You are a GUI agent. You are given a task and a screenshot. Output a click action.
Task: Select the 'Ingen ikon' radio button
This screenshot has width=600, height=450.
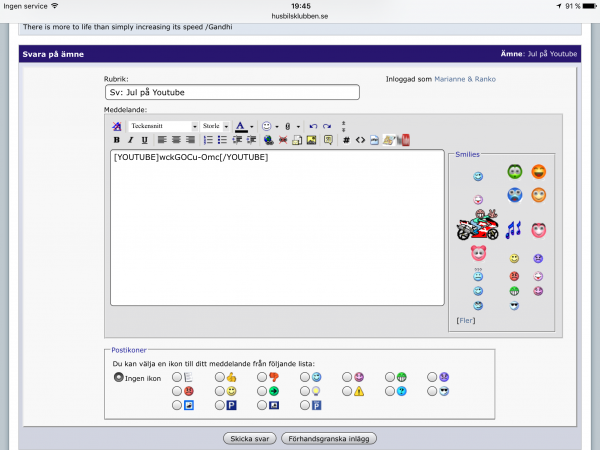point(119,377)
